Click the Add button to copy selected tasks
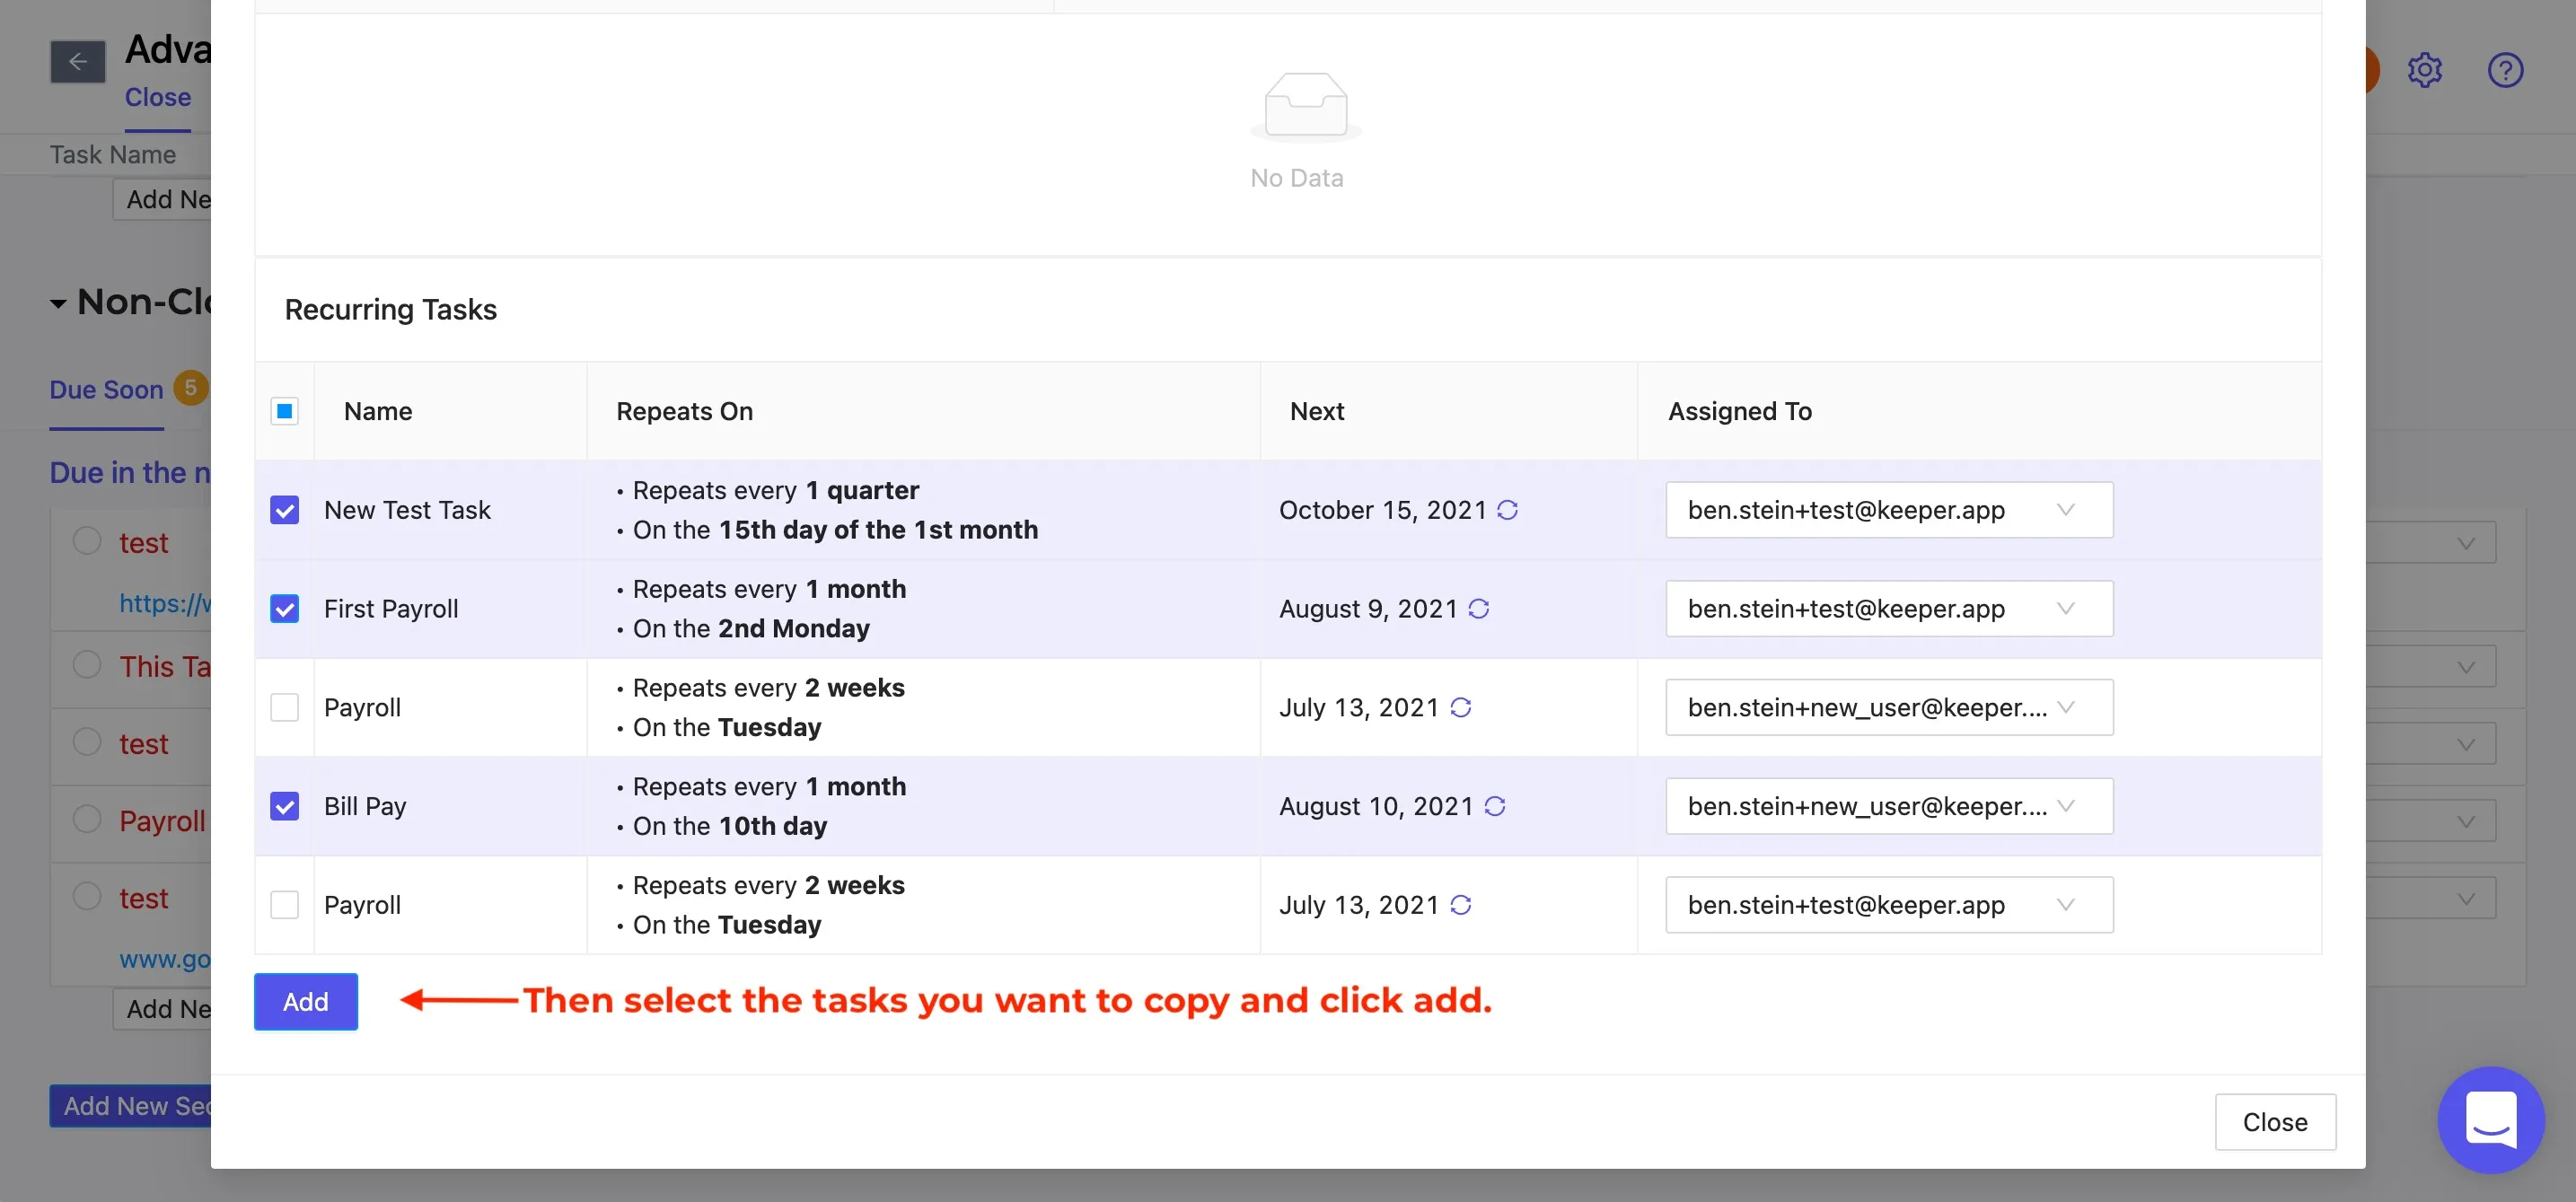 (306, 1002)
